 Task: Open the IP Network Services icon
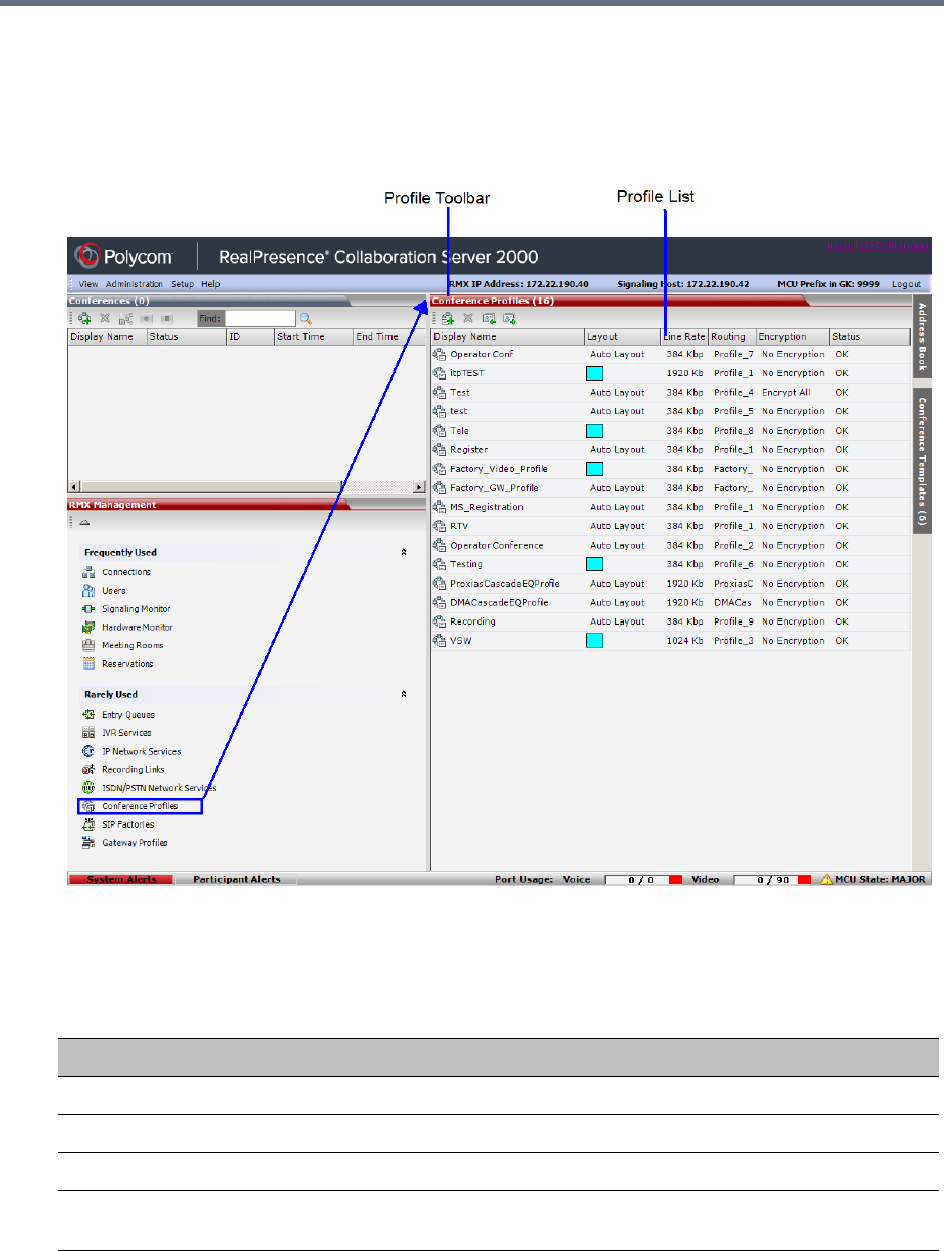pyautogui.click(x=88, y=751)
